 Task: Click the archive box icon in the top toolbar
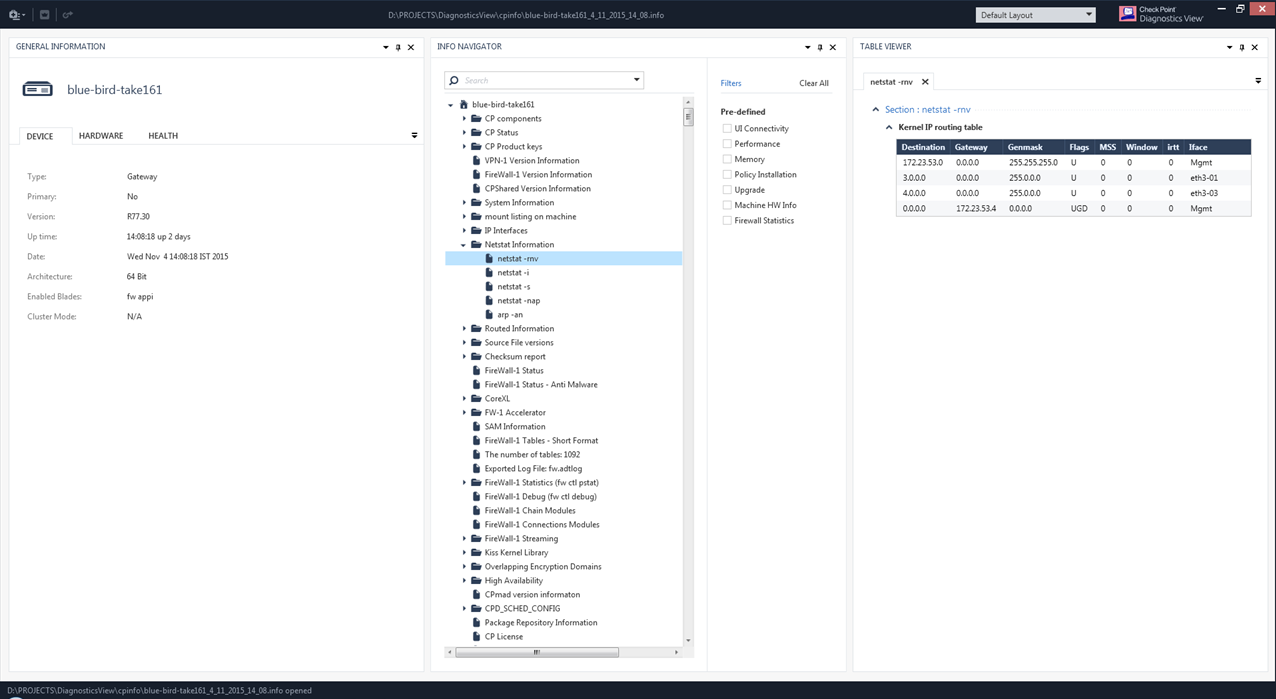(45, 15)
